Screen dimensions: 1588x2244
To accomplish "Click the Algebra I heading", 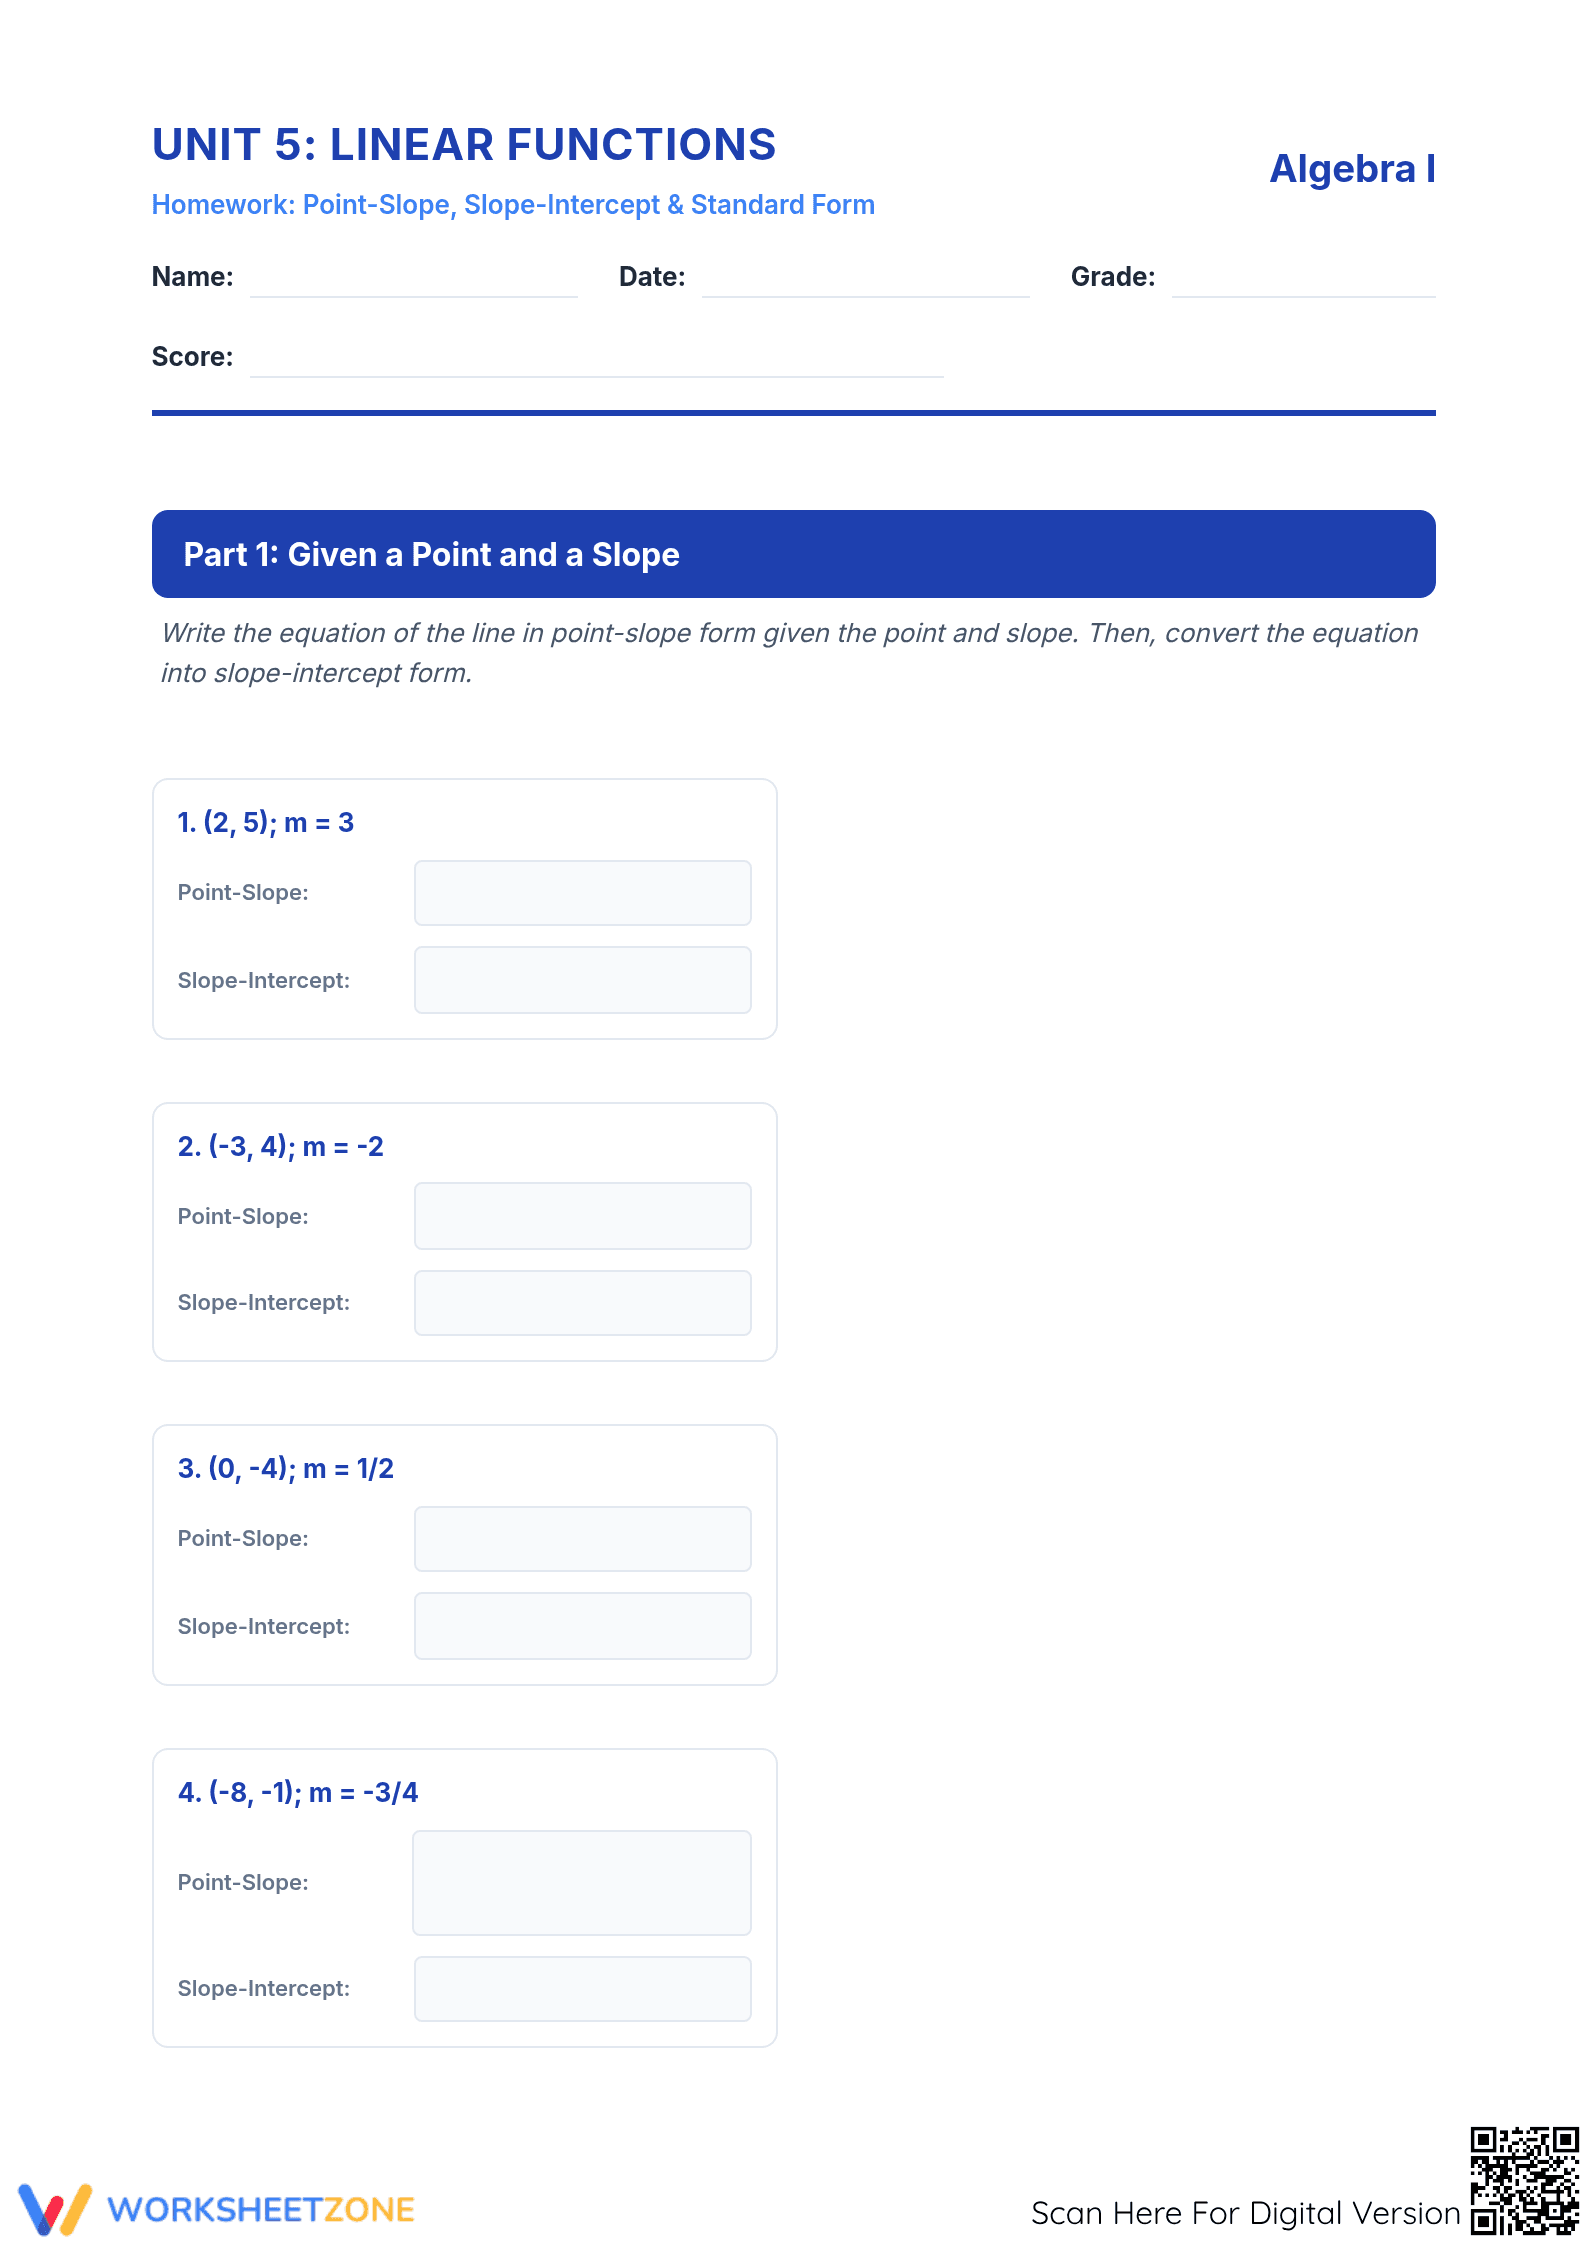I will pyautogui.click(x=1353, y=169).
